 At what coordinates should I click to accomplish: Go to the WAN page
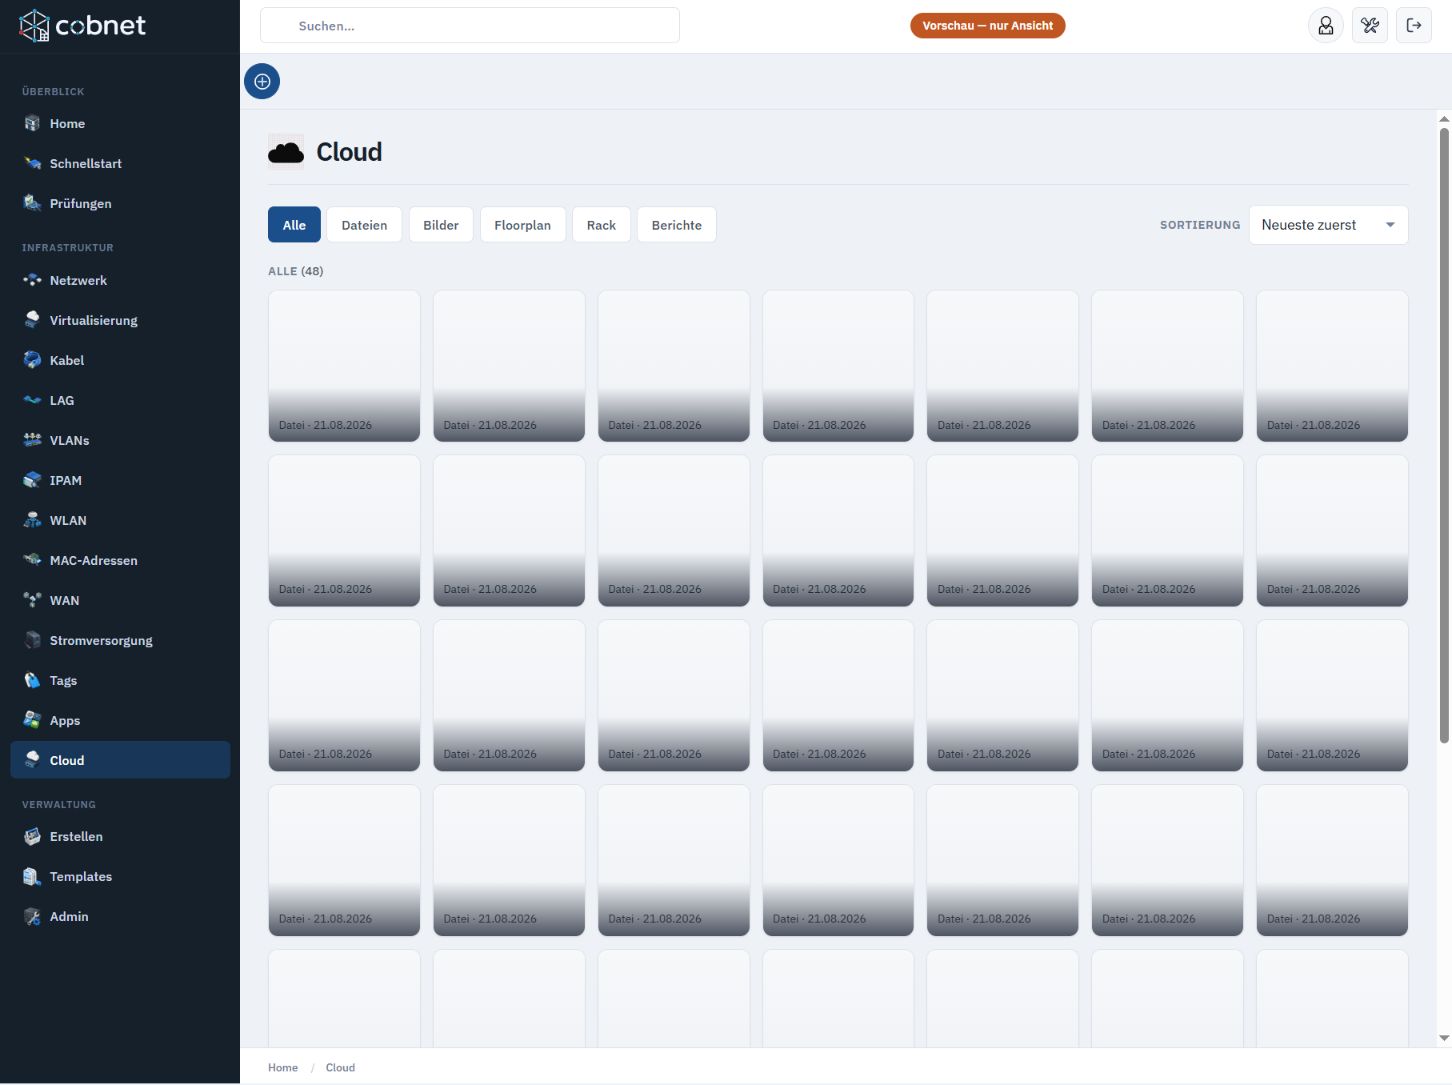pos(120,601)
